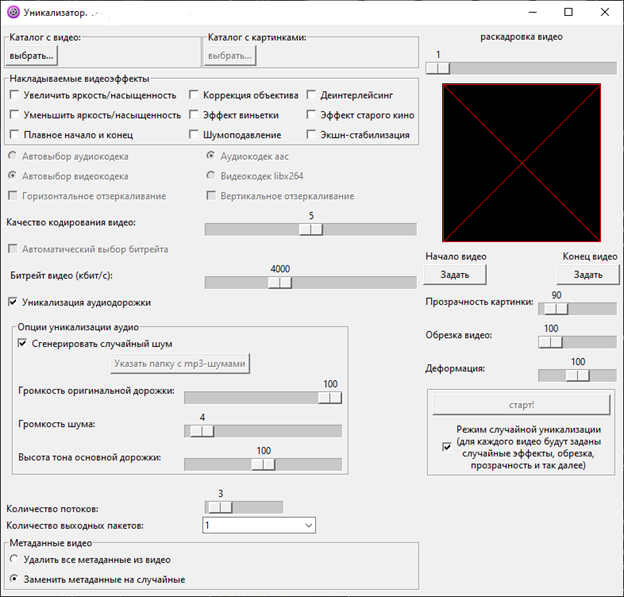The width and height of the screenshot is (624, 597).
Task: Click Прозрачность картинки slider
Action: [555, 309]
